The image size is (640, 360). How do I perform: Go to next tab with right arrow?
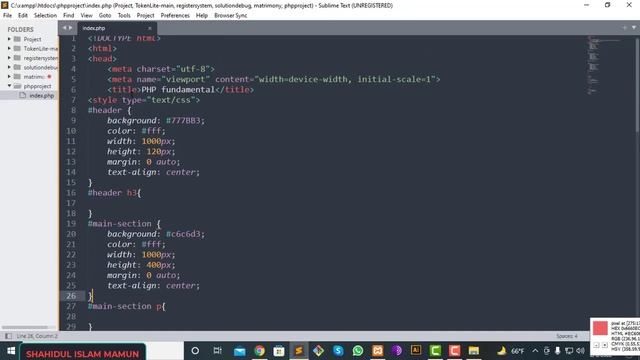(70, 28)
